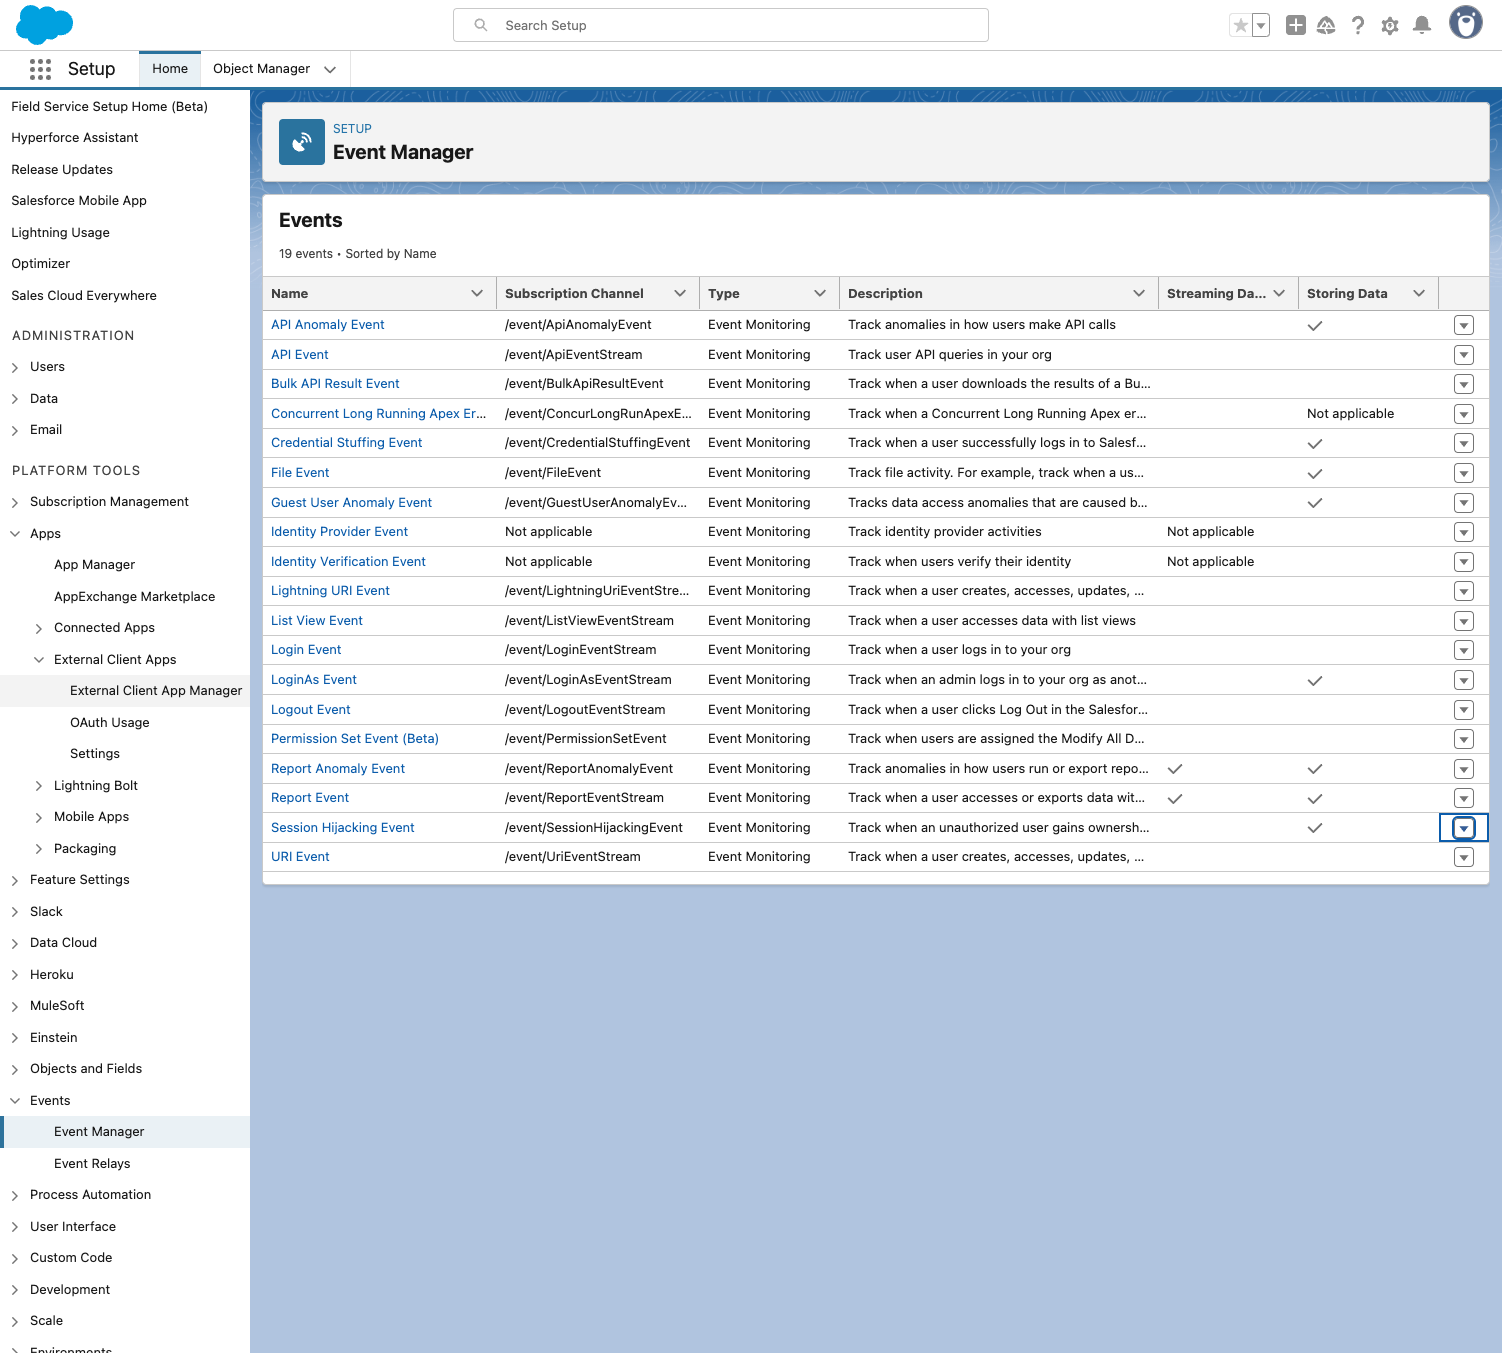Open the Global Actions plus icon

point(1295,25)
